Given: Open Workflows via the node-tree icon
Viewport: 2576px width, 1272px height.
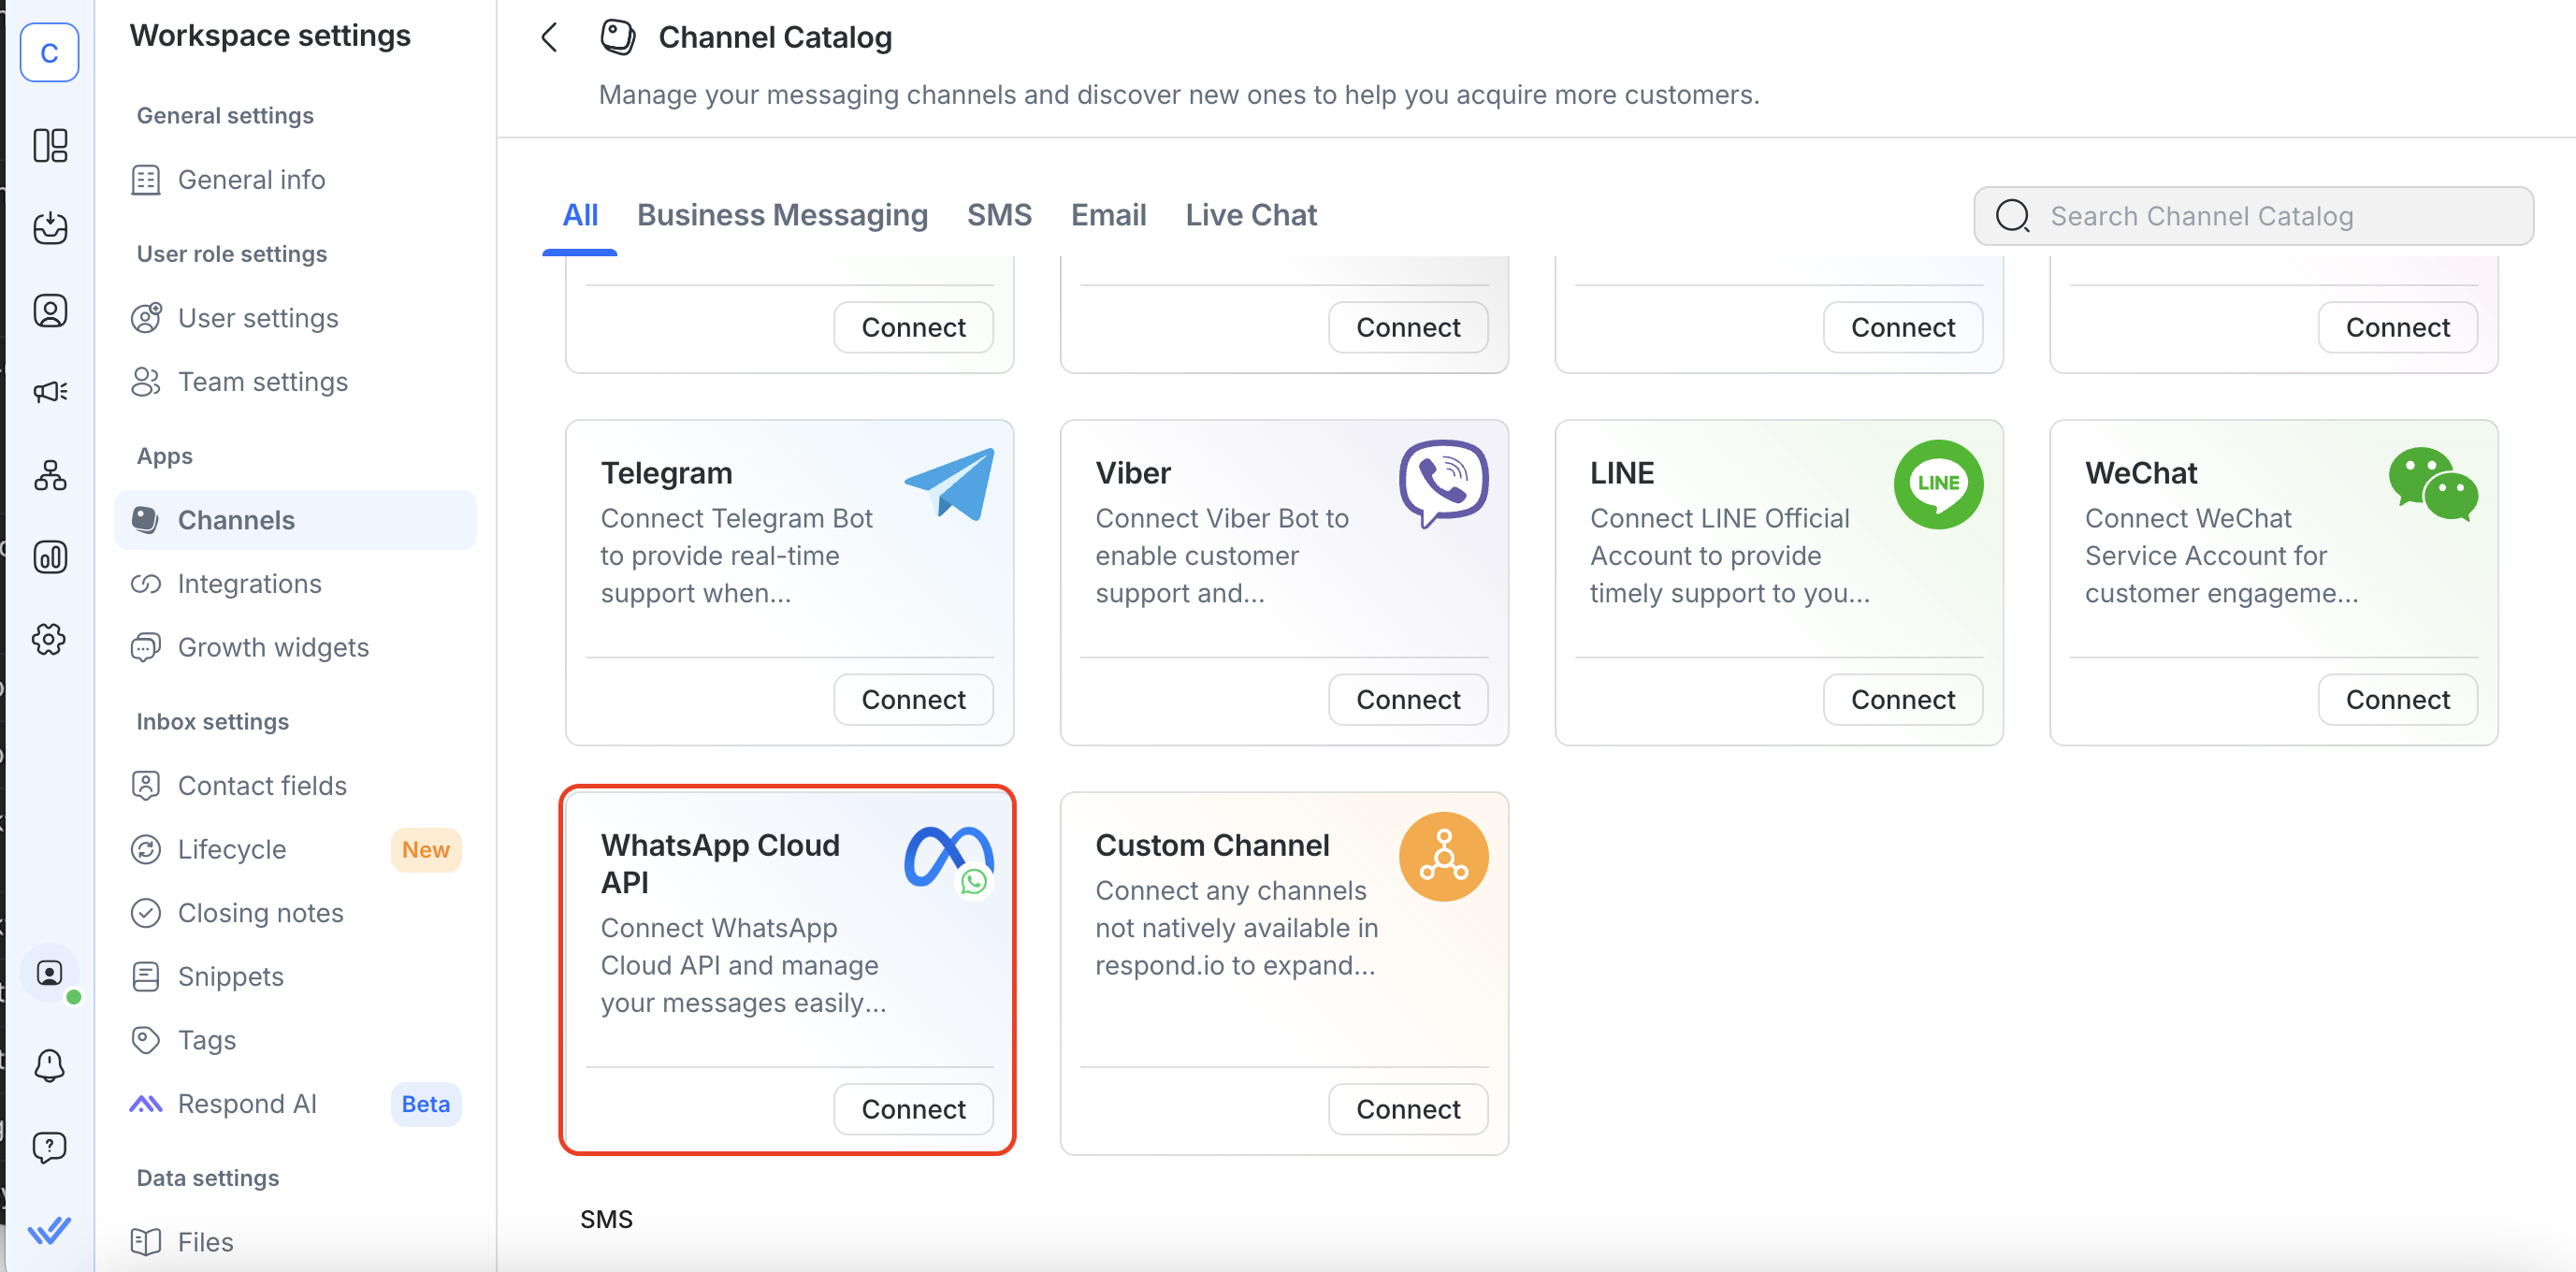Looking at the screenshot, I should pyautogui.click(x=50, y=475).
